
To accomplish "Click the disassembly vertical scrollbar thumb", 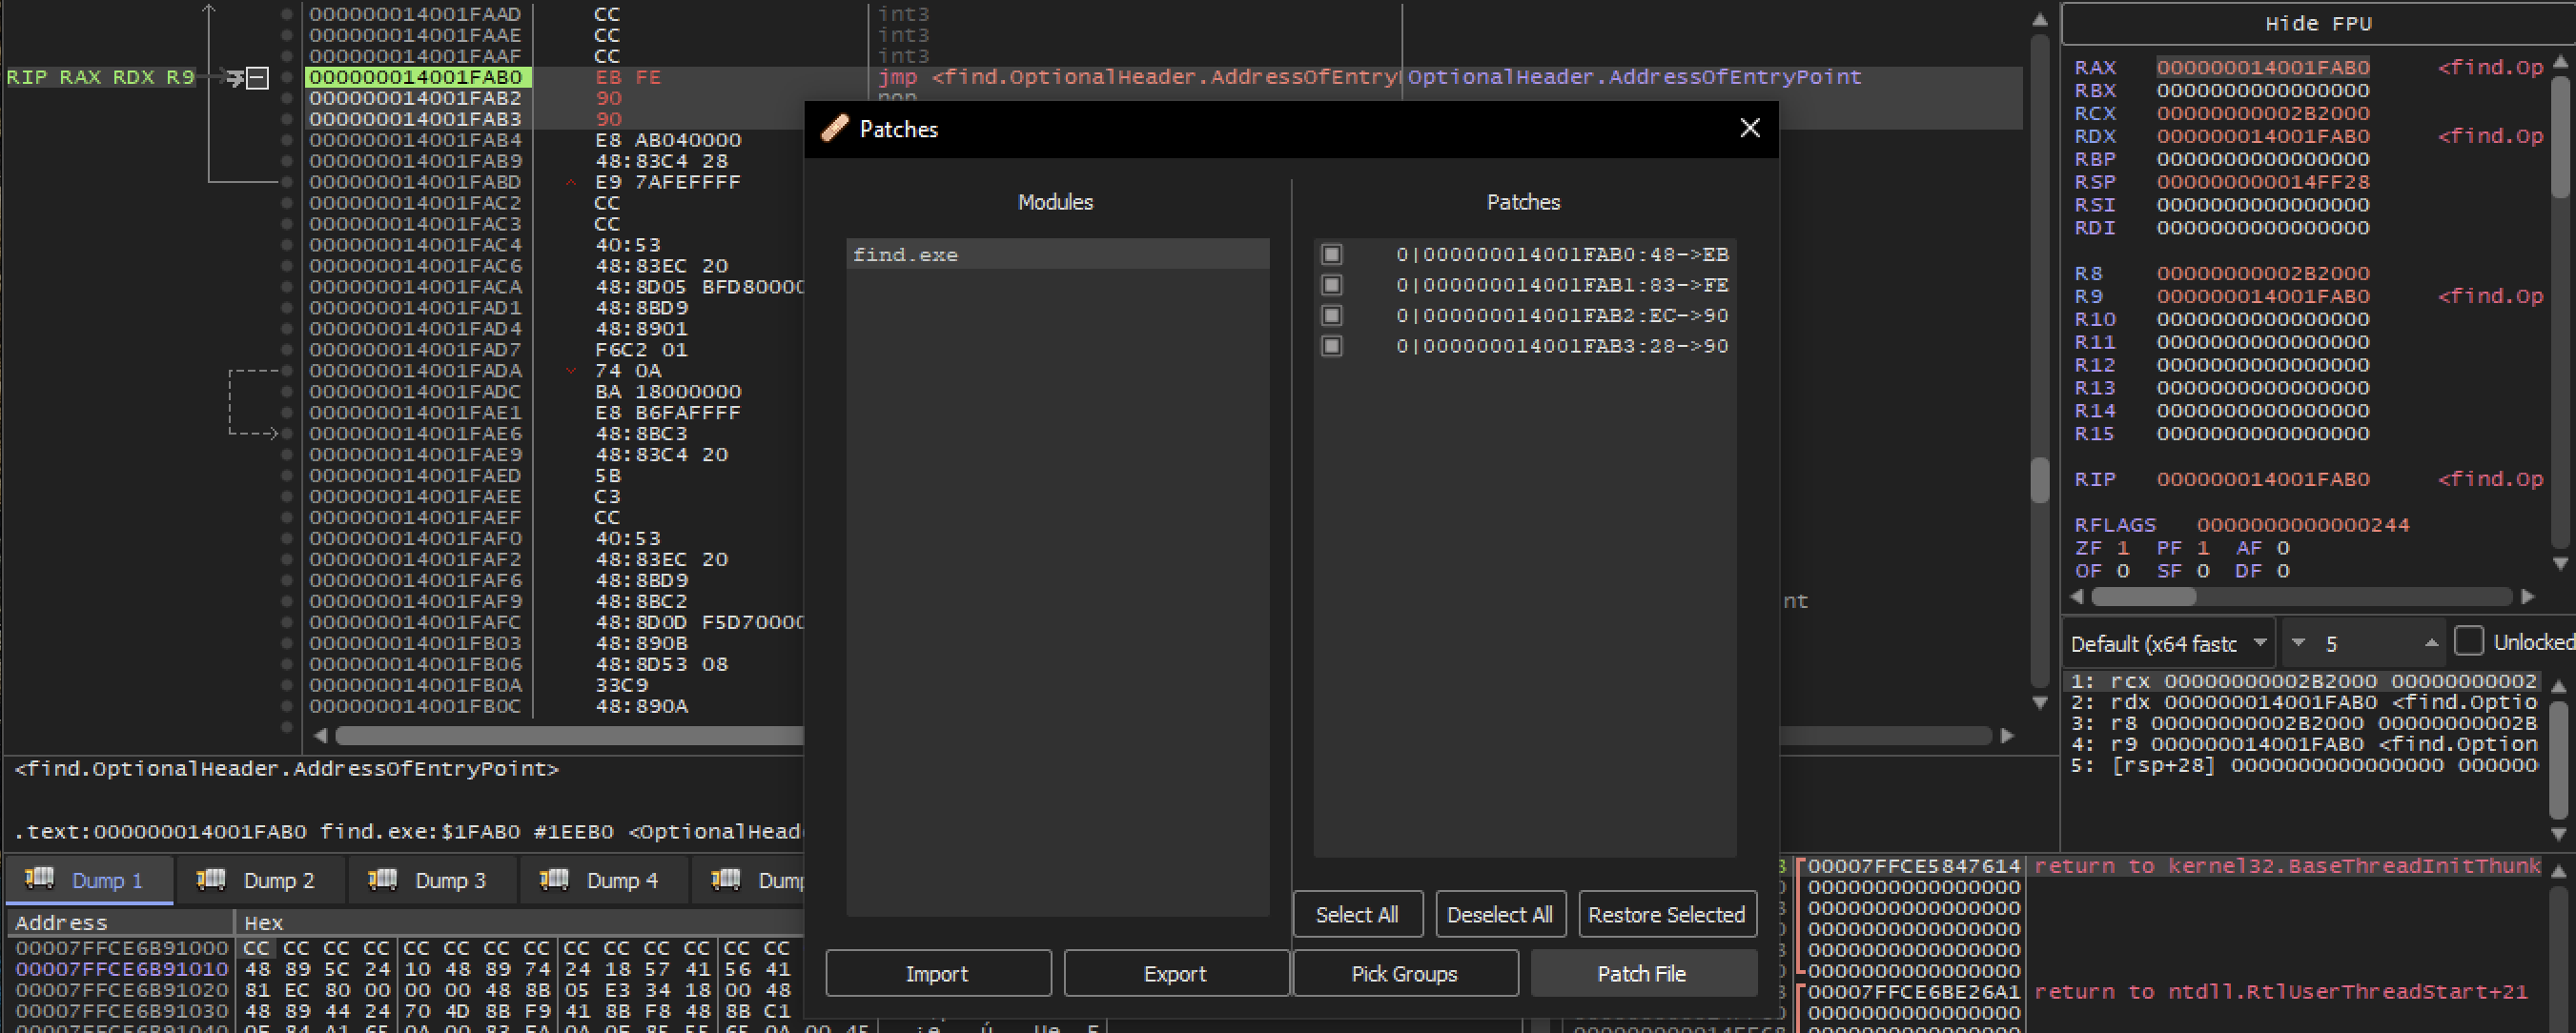I will (2040, 480).
